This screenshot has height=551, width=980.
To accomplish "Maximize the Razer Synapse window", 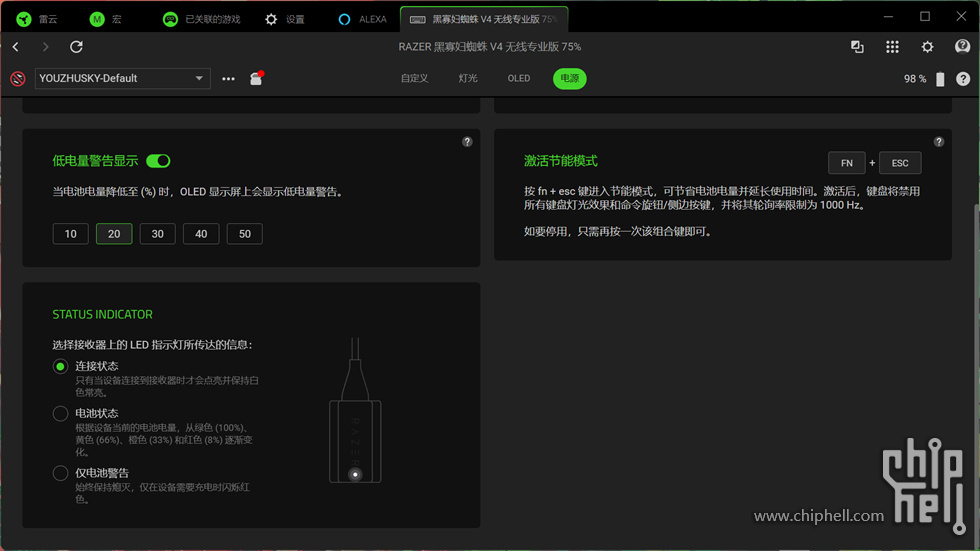I will click(x=925, y=16).
